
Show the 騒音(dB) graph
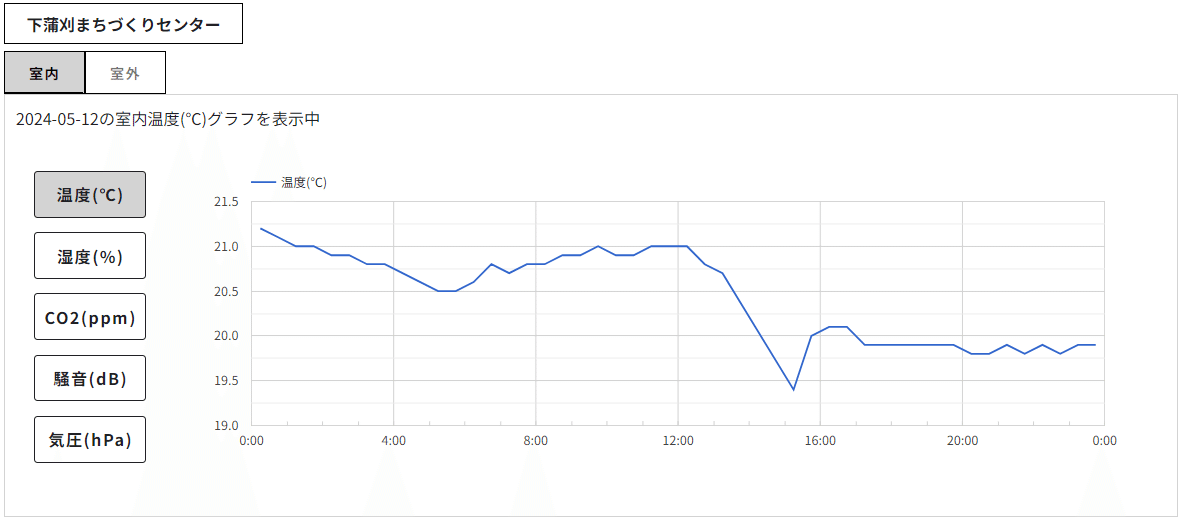point(90,379)
